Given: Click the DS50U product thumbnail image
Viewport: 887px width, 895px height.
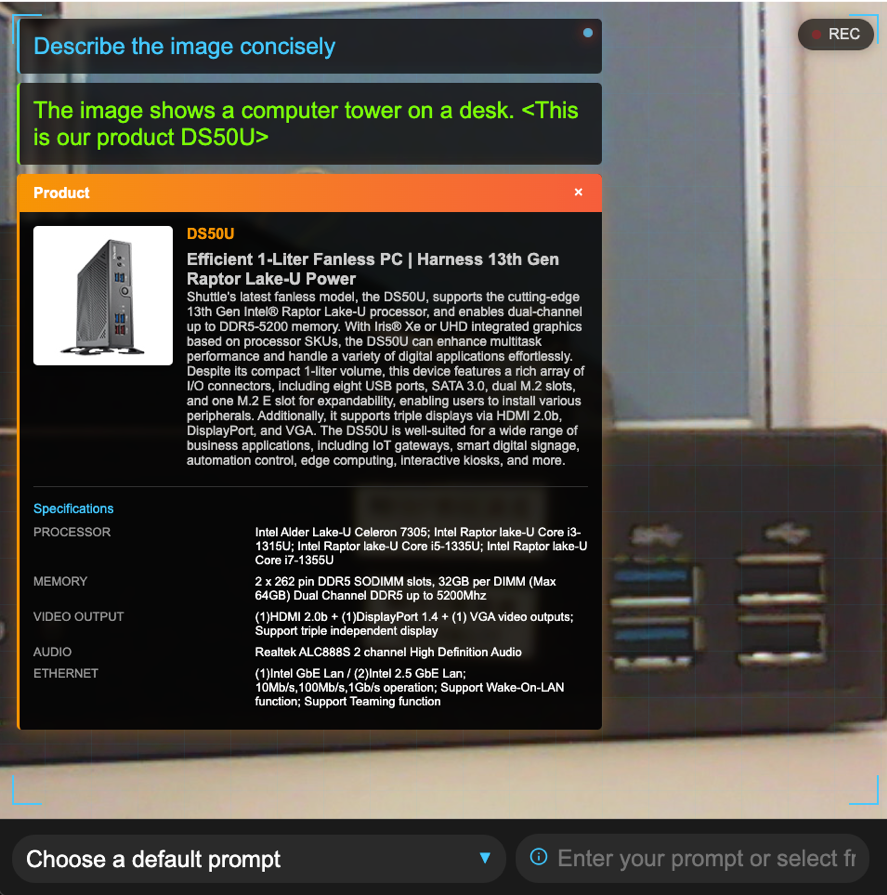Looking at the screenshot, I should point(103,296).
